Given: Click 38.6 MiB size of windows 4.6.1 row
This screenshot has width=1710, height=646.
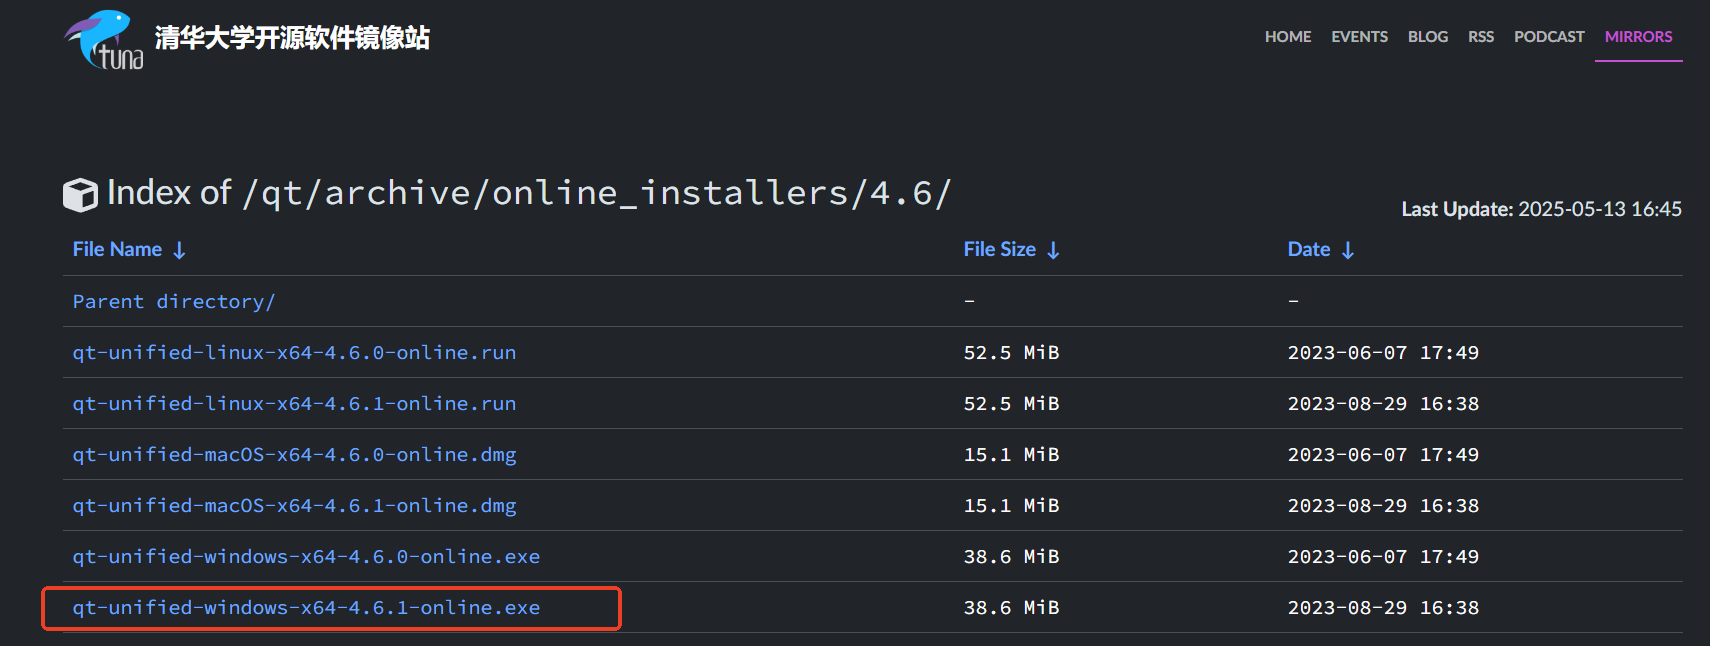Looking at the screenshot, I should click(1011, 607).
